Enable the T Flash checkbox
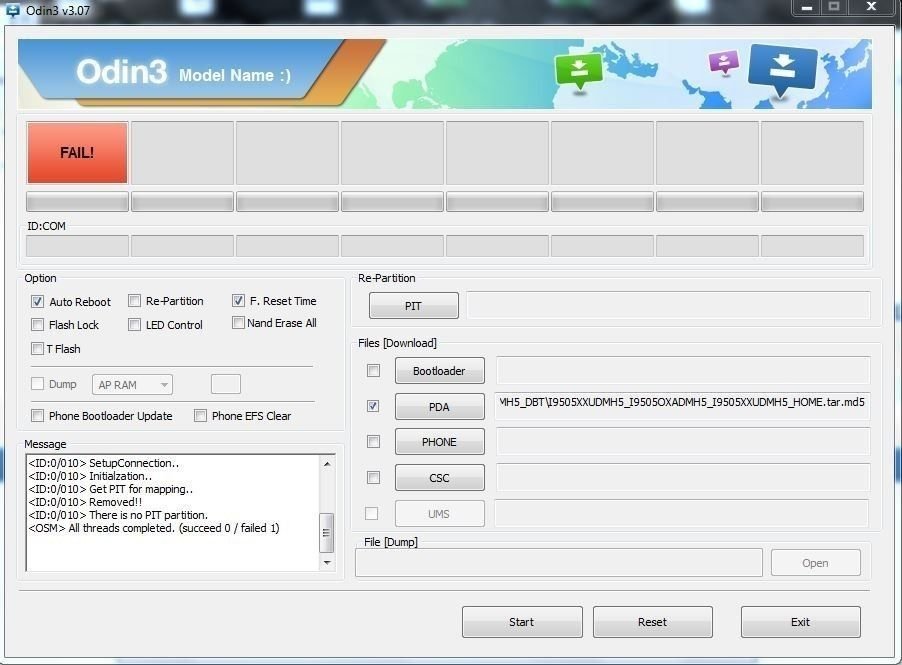902x665 pixels. [x=37, y=349]
